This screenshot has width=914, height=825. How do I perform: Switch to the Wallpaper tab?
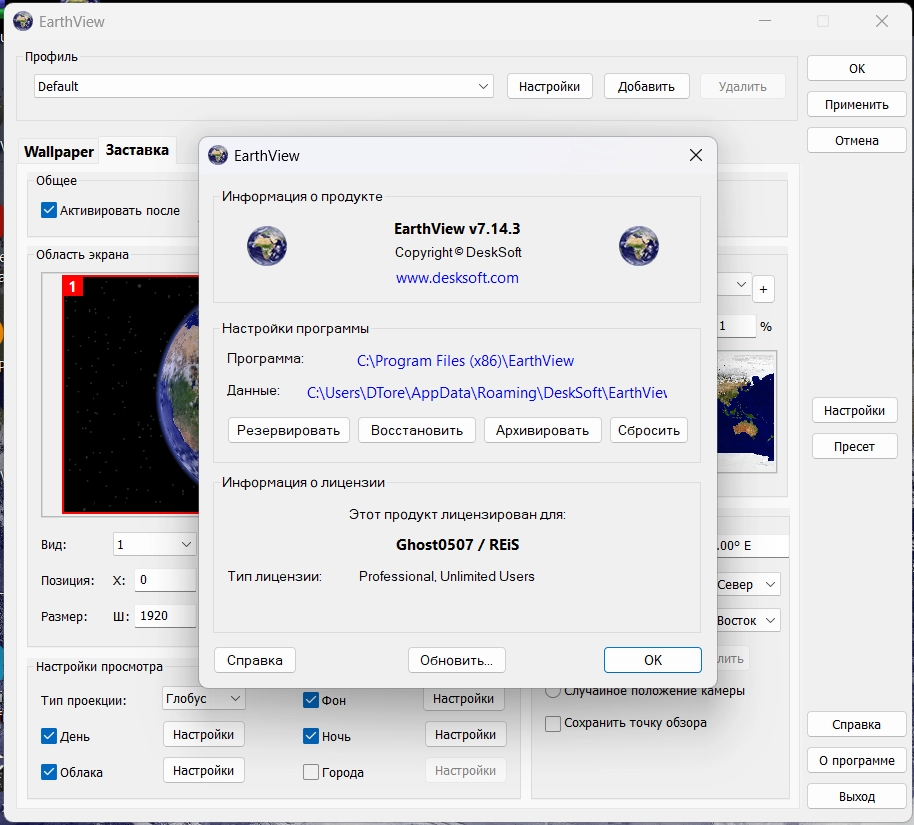[x=59, y=152]
